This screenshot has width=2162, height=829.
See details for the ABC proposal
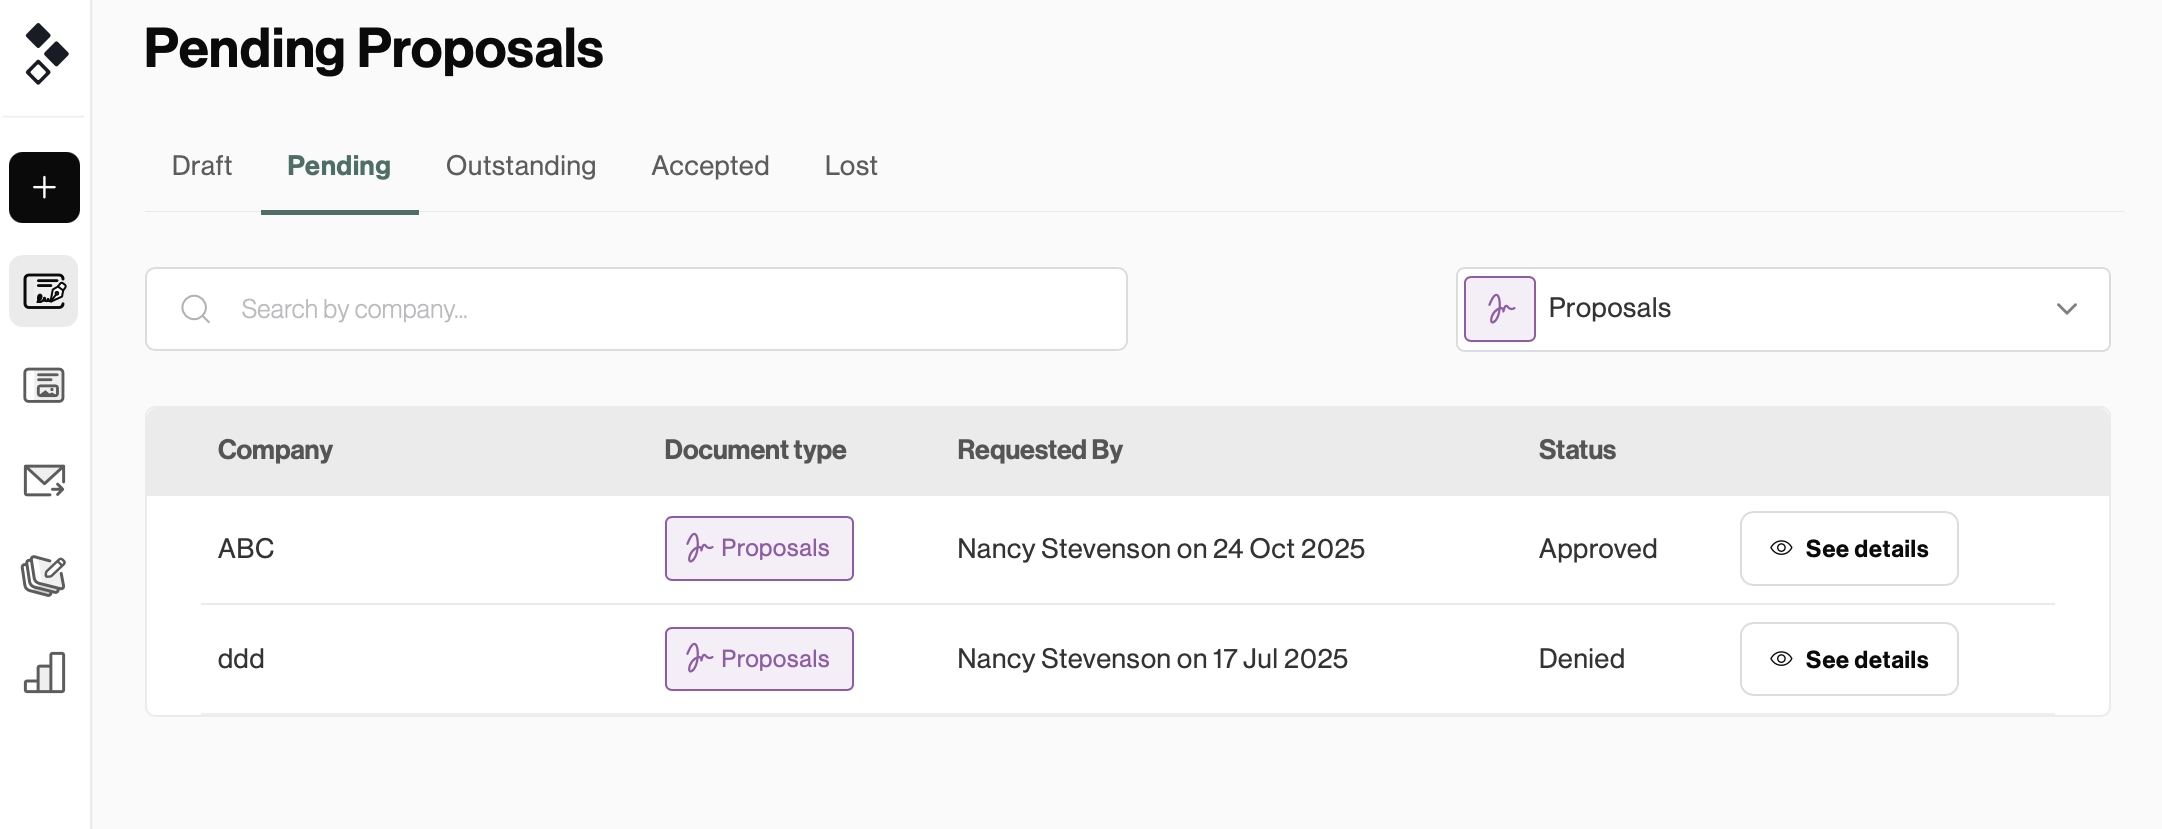1849,549
